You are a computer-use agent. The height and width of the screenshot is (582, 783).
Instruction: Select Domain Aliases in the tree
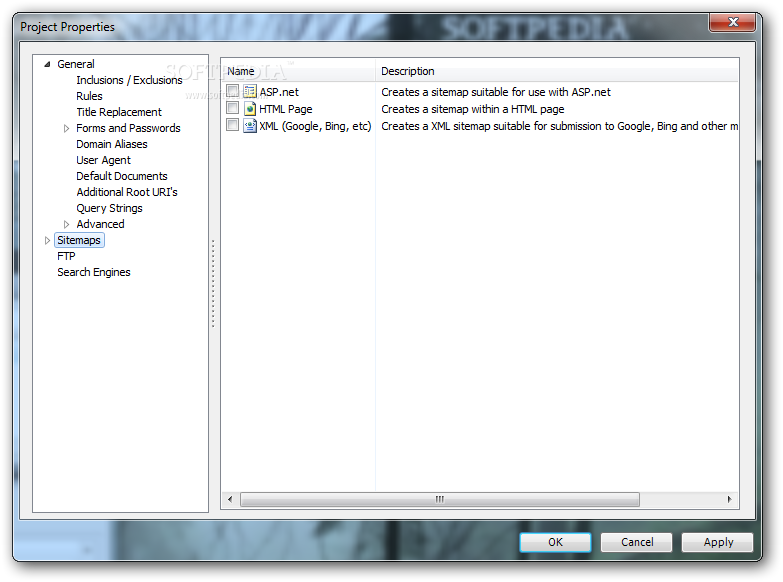(111, 144)
